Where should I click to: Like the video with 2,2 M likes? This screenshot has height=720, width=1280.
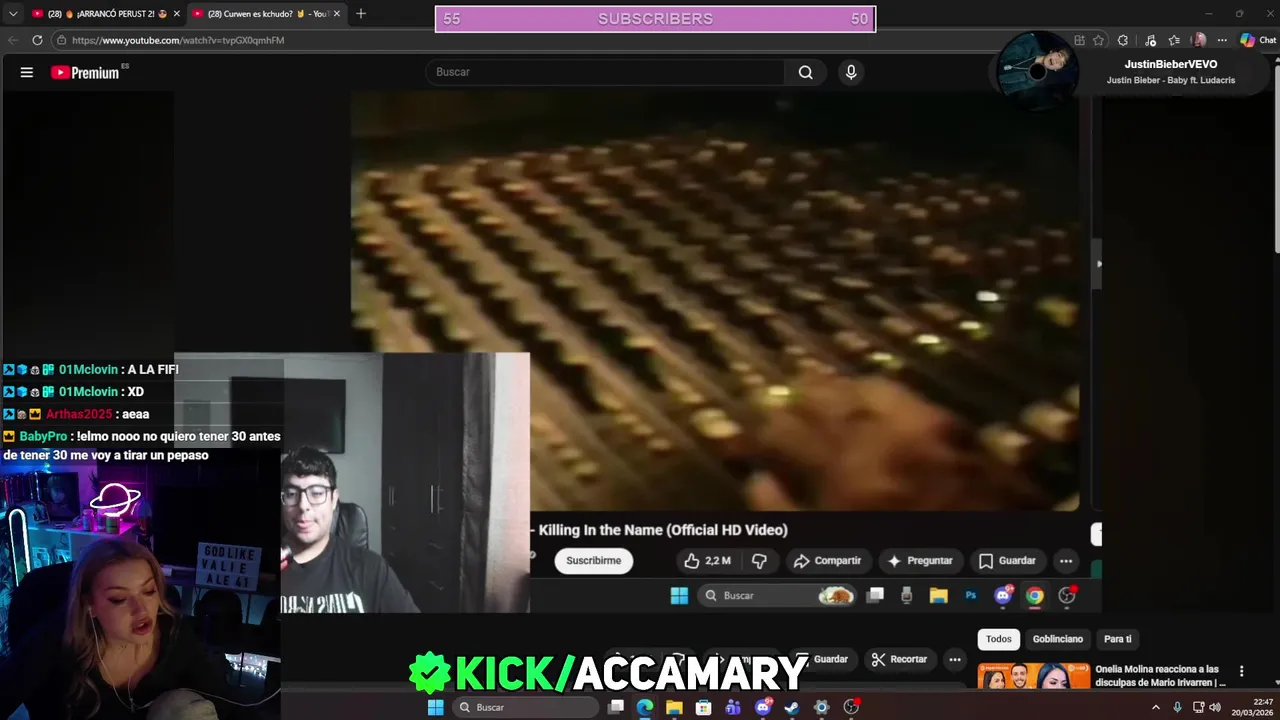pyautogui.click(x=707, y=561)
